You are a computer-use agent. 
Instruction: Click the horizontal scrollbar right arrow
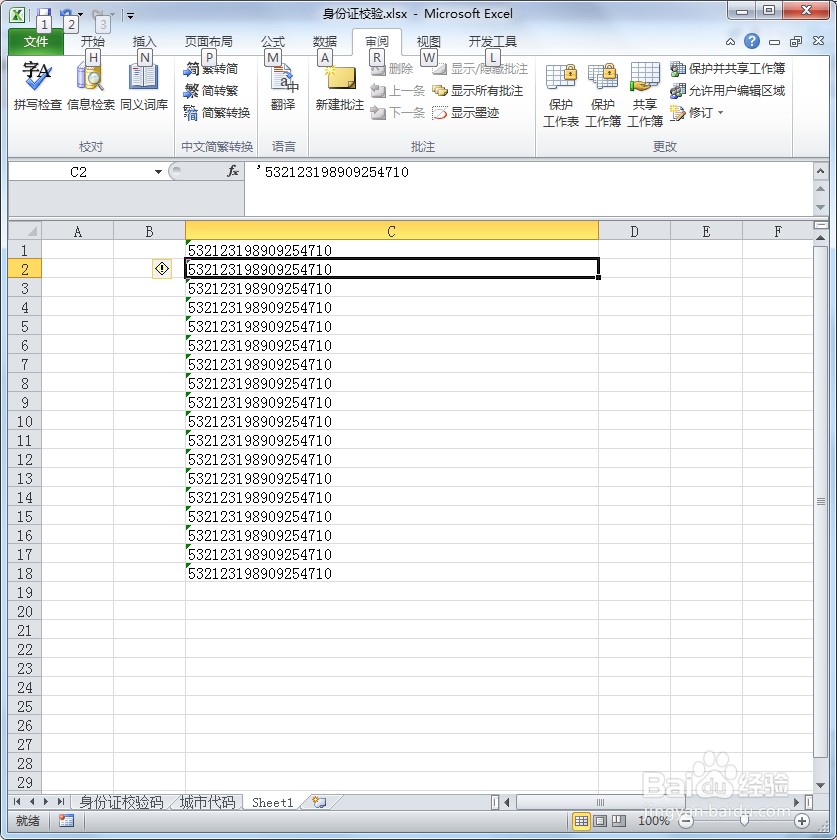(796, 802)
